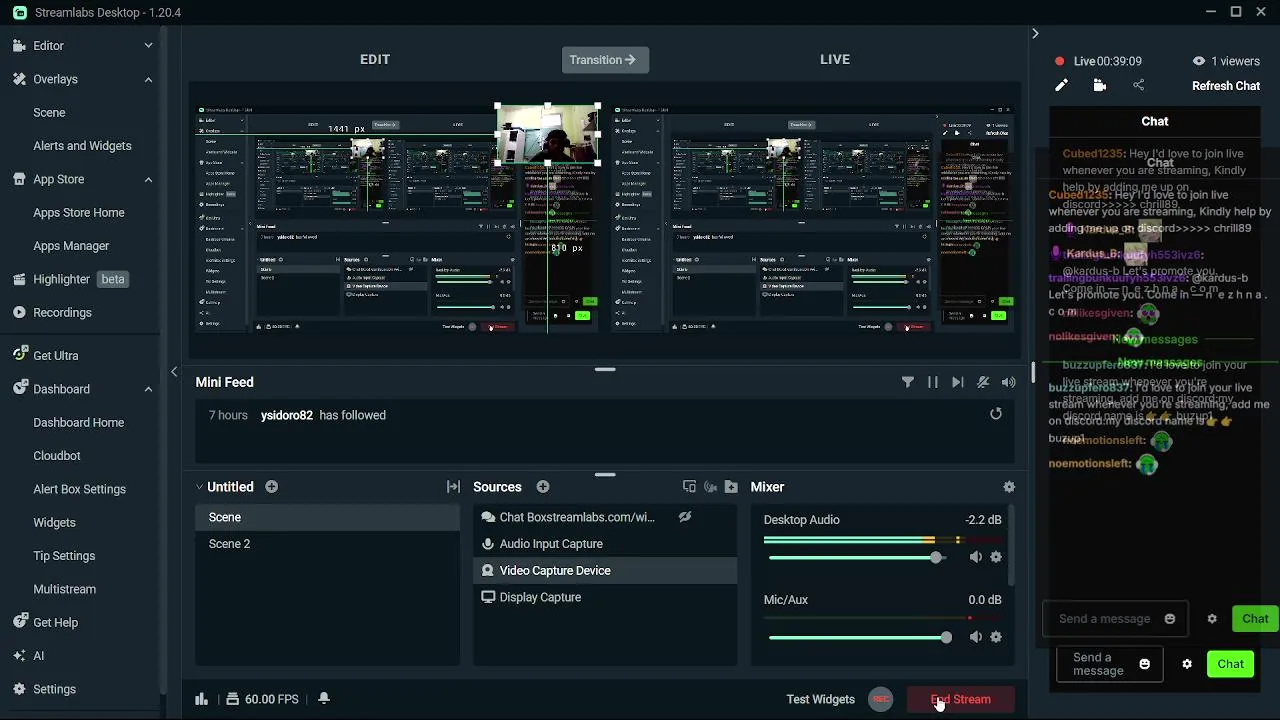
Task: Add a new source with the plus icon
Action: [543, 487]
